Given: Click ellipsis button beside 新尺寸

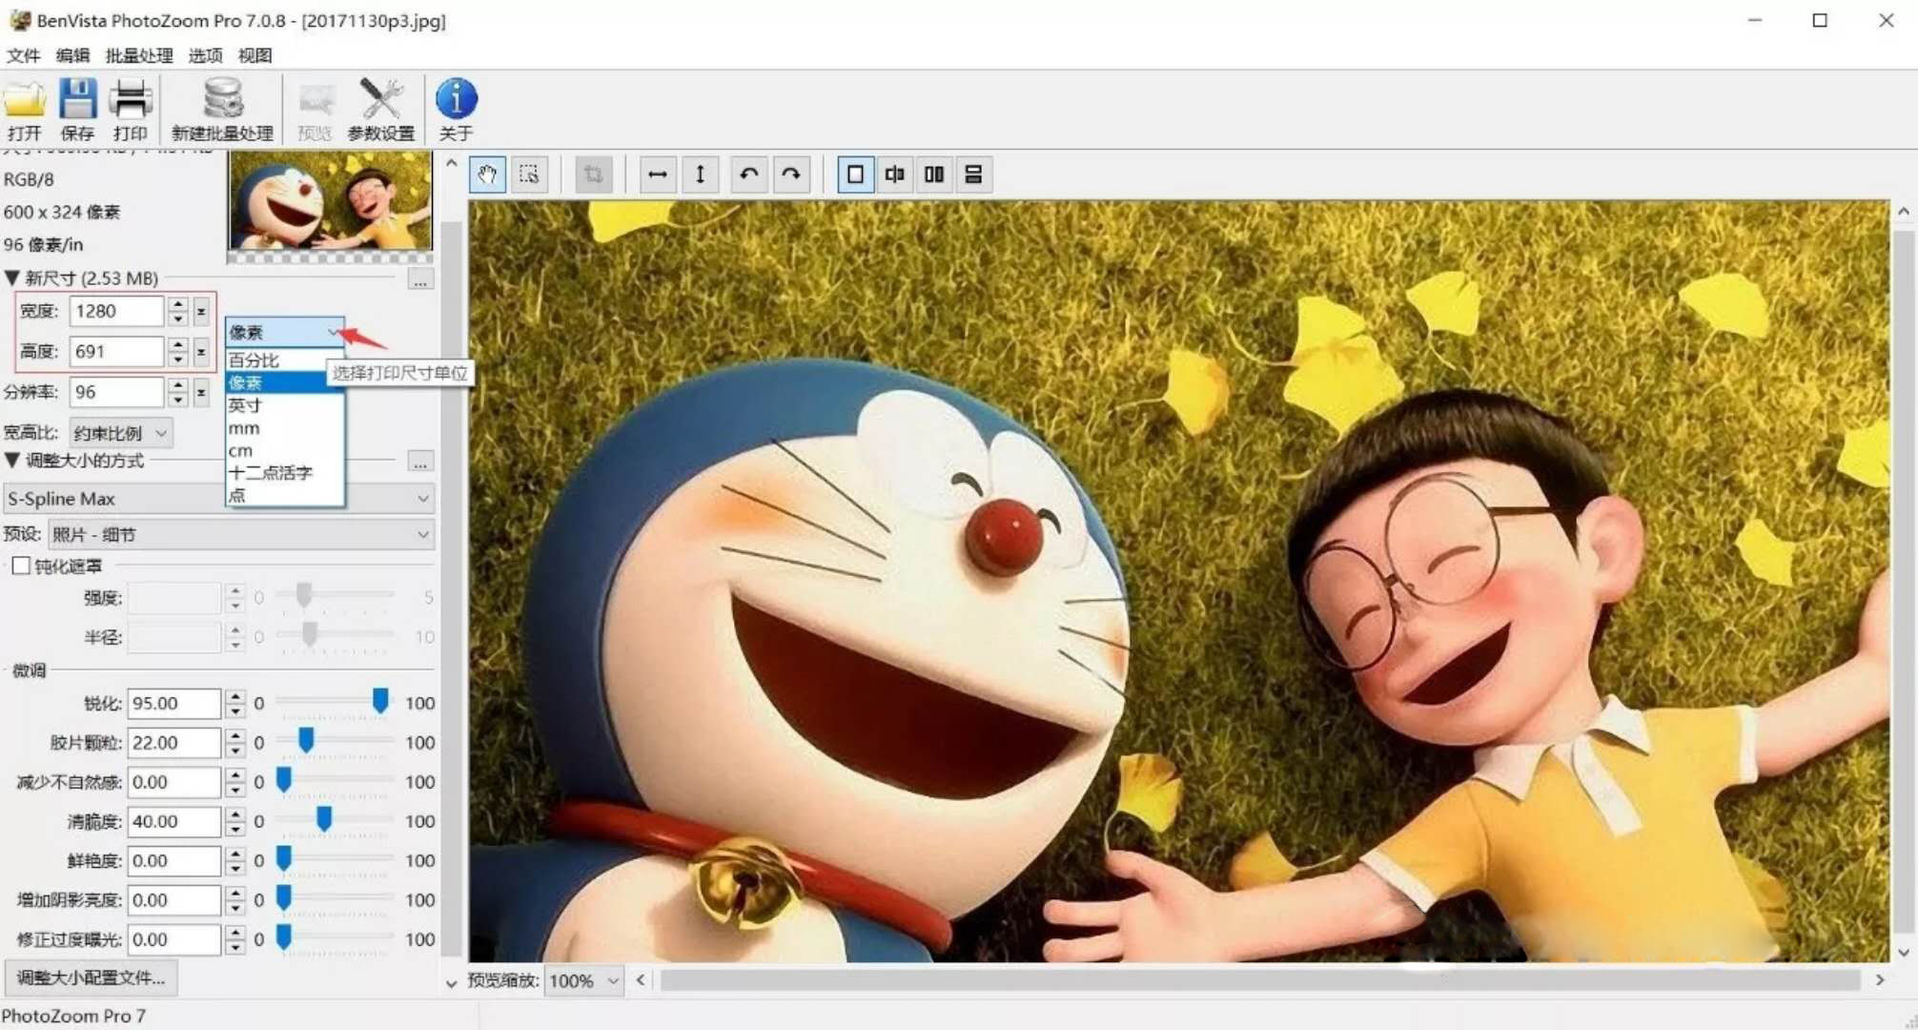Looking at the screenshot, I should point(421,280).
